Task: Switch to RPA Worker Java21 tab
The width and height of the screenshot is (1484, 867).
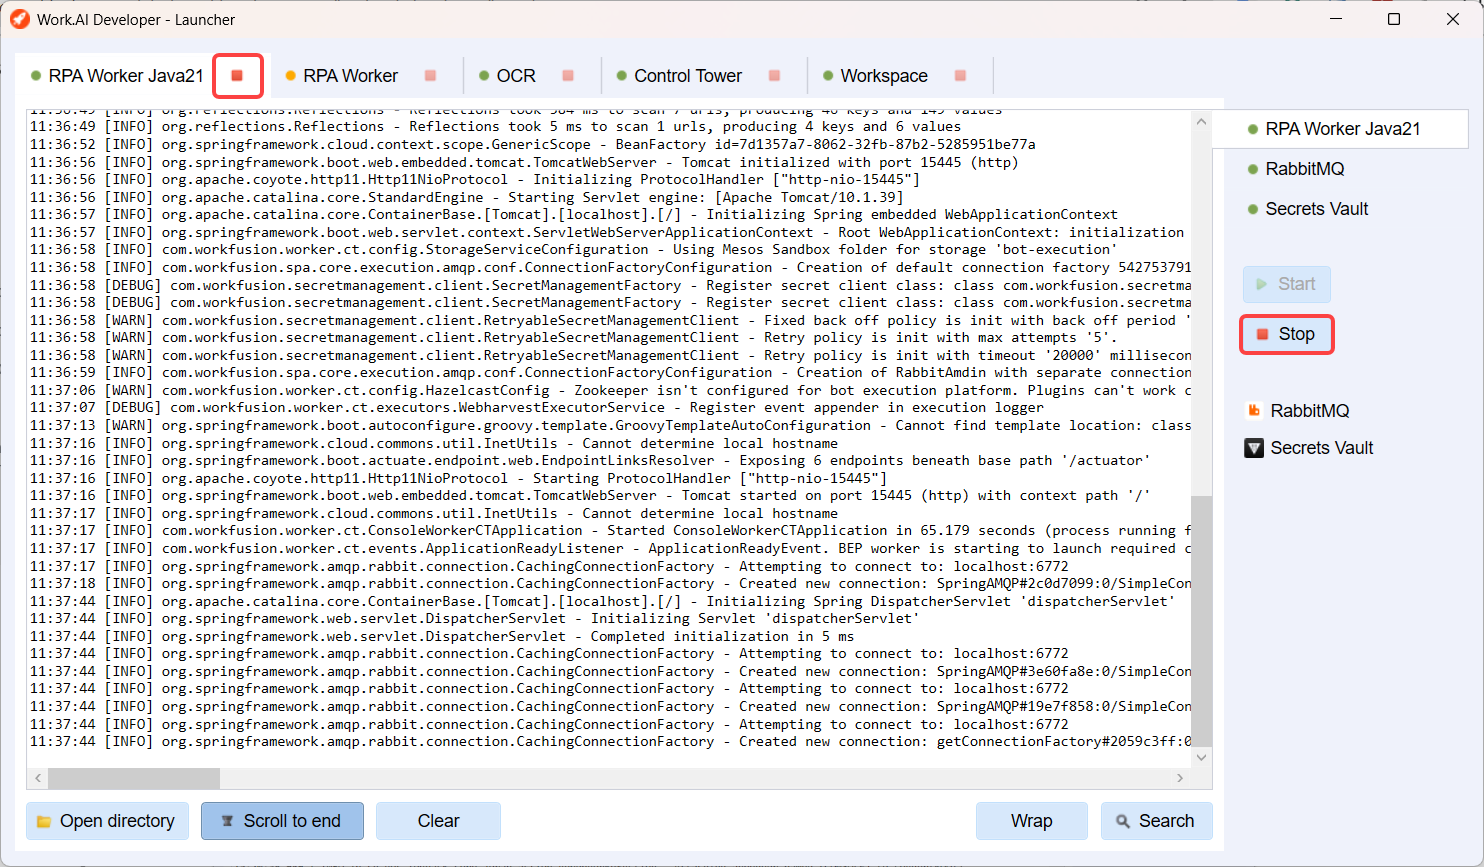Action: pos(126,76)
